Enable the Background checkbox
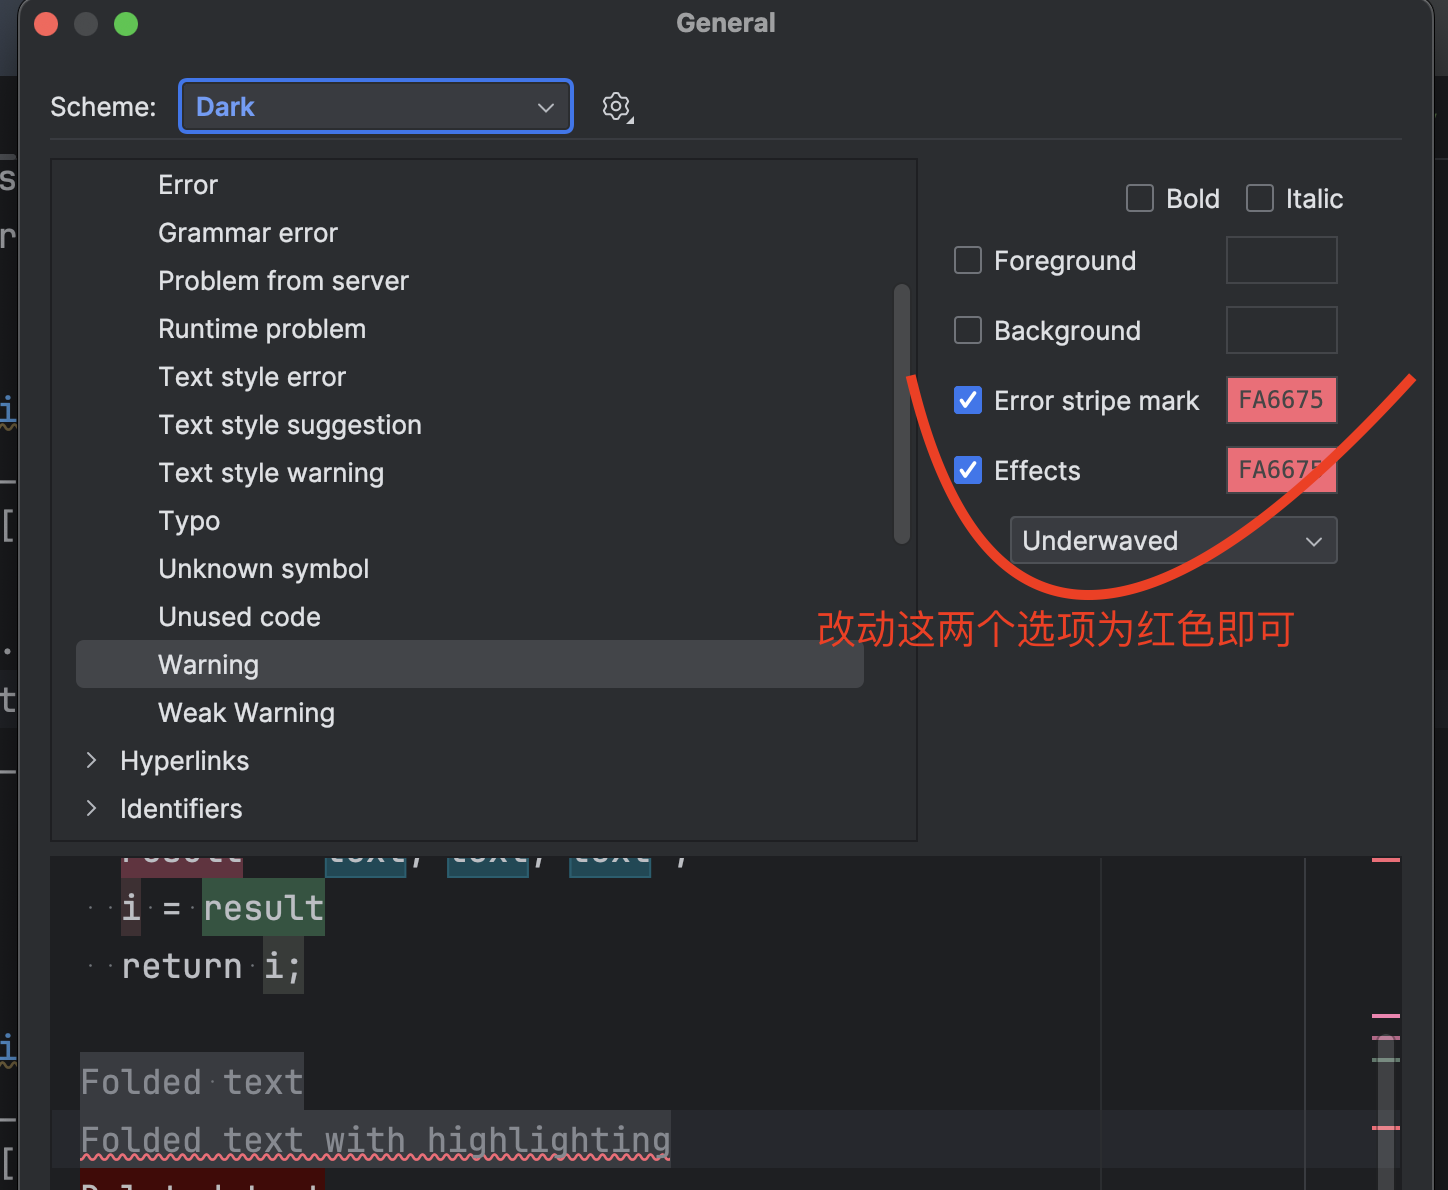1448x1190 pixels. click(x=968, y=330)
